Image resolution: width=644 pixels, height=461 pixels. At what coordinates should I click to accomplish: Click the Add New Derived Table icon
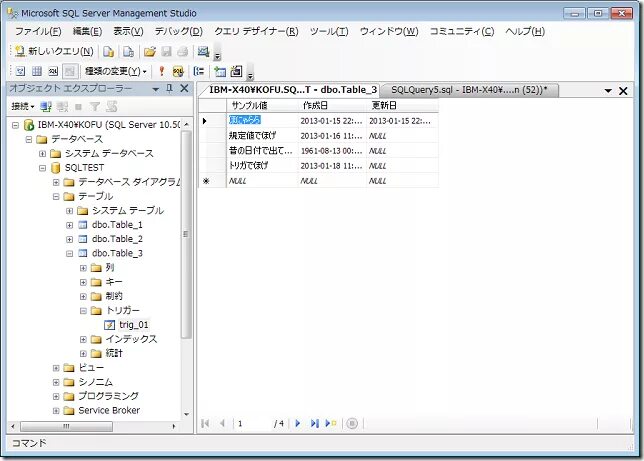click(236, 71)
